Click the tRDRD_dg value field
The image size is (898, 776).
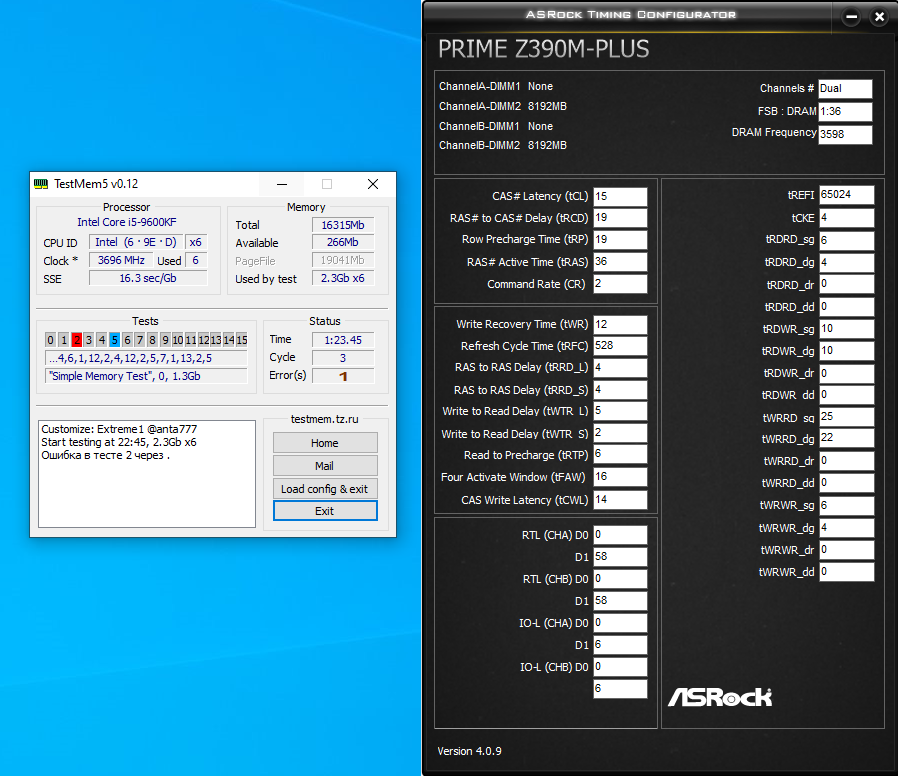(x=846, y=262)
